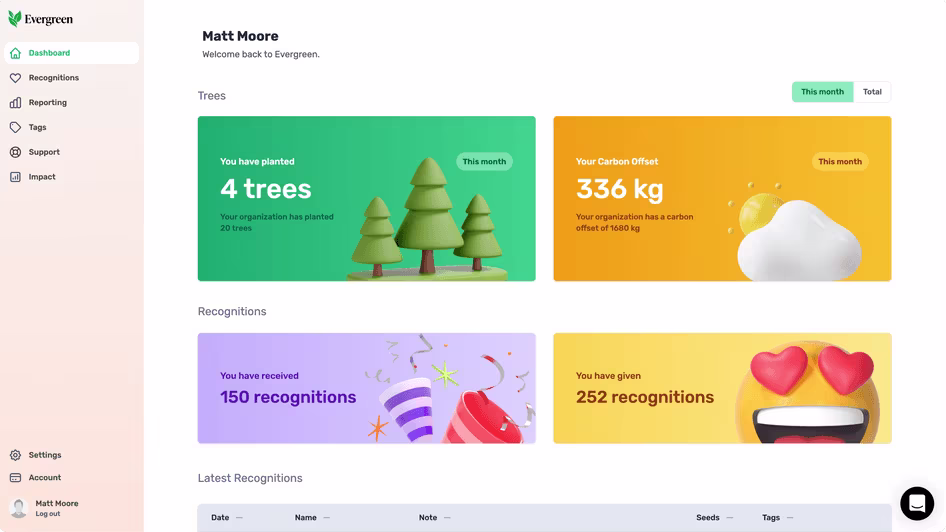
Task: Open the Dashboard menu item
Action: coord(71,53)
